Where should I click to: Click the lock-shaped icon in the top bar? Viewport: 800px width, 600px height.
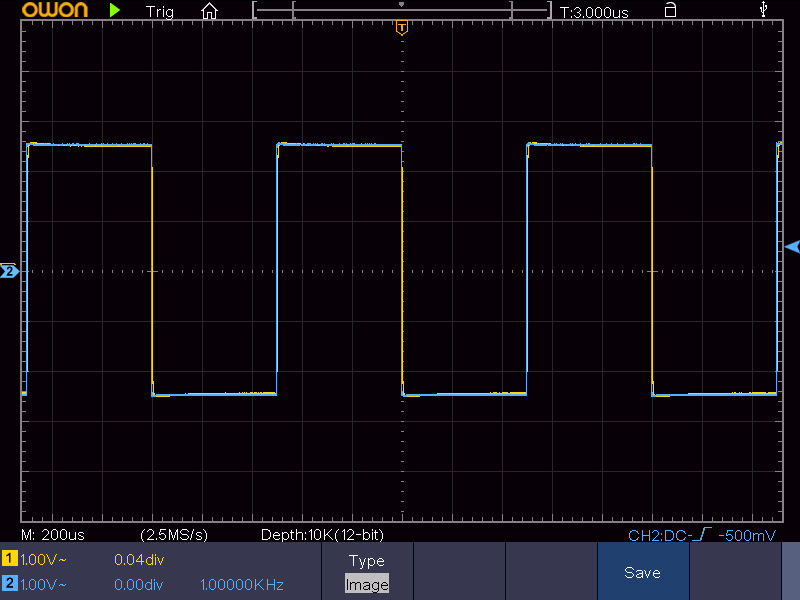tap(670, 10)
